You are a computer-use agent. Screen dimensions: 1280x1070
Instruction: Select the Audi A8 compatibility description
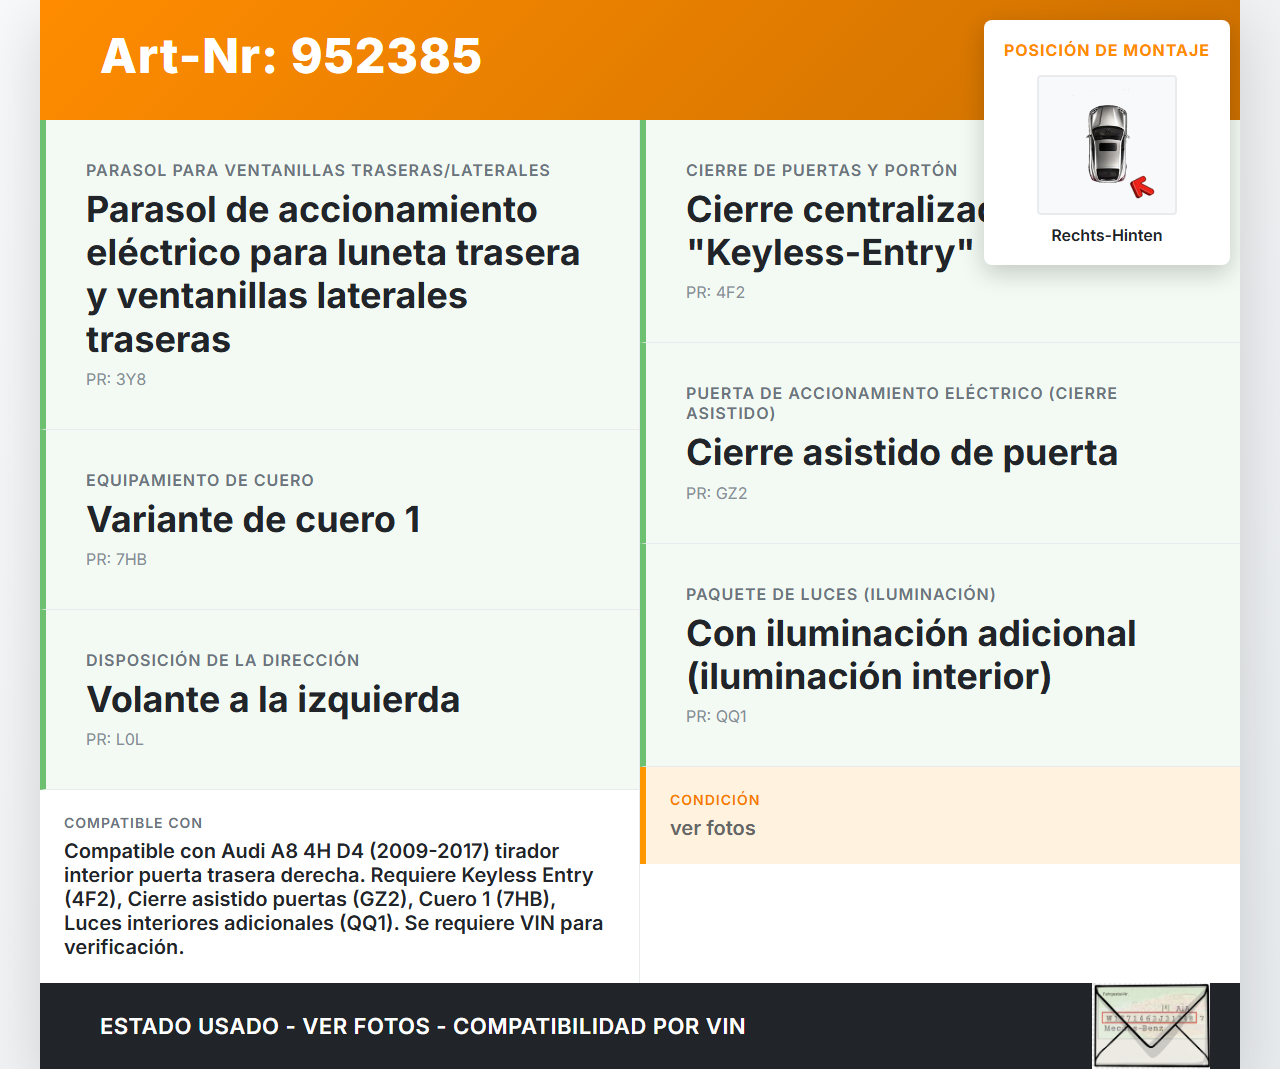point(334,899)
